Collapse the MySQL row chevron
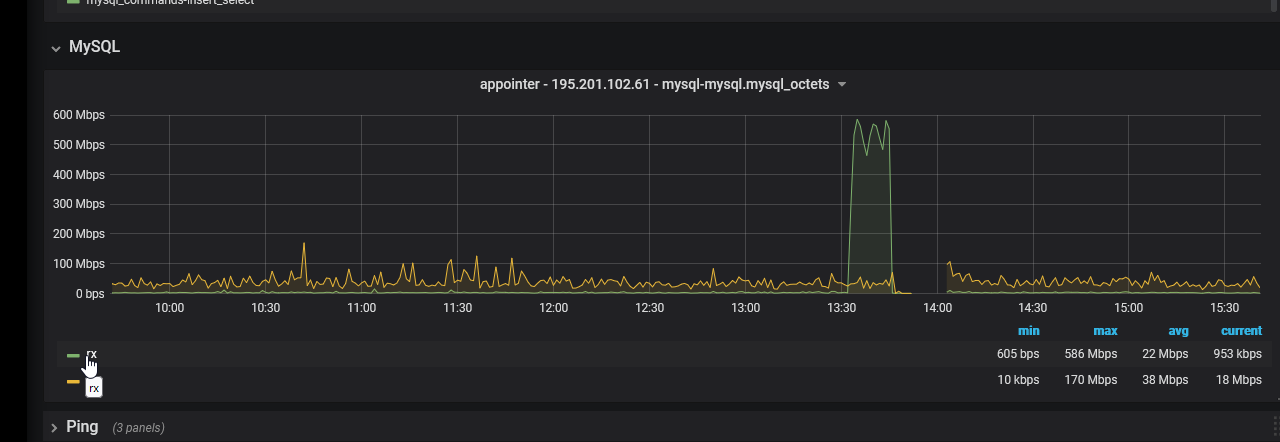Image resolution: width=1280 pixels, height=442 pixels. 56,48
